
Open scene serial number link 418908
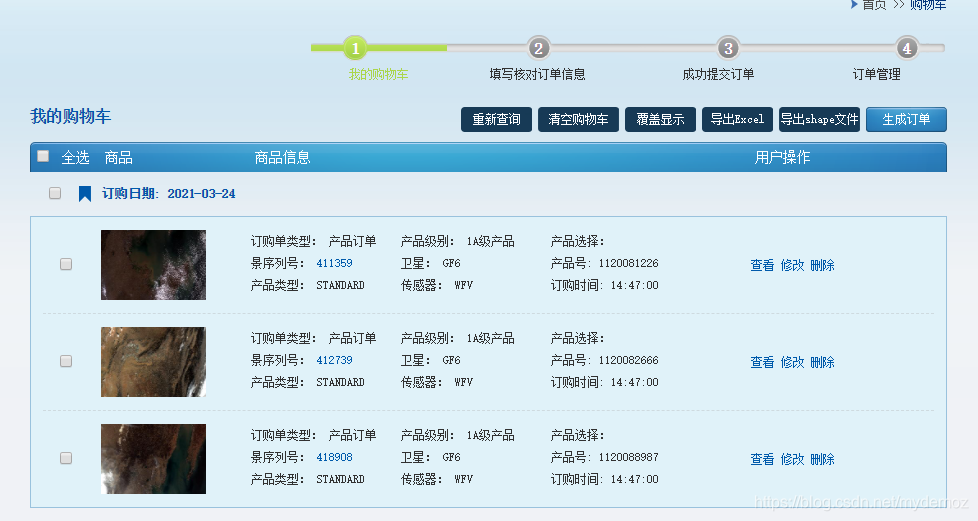(334, 457)
